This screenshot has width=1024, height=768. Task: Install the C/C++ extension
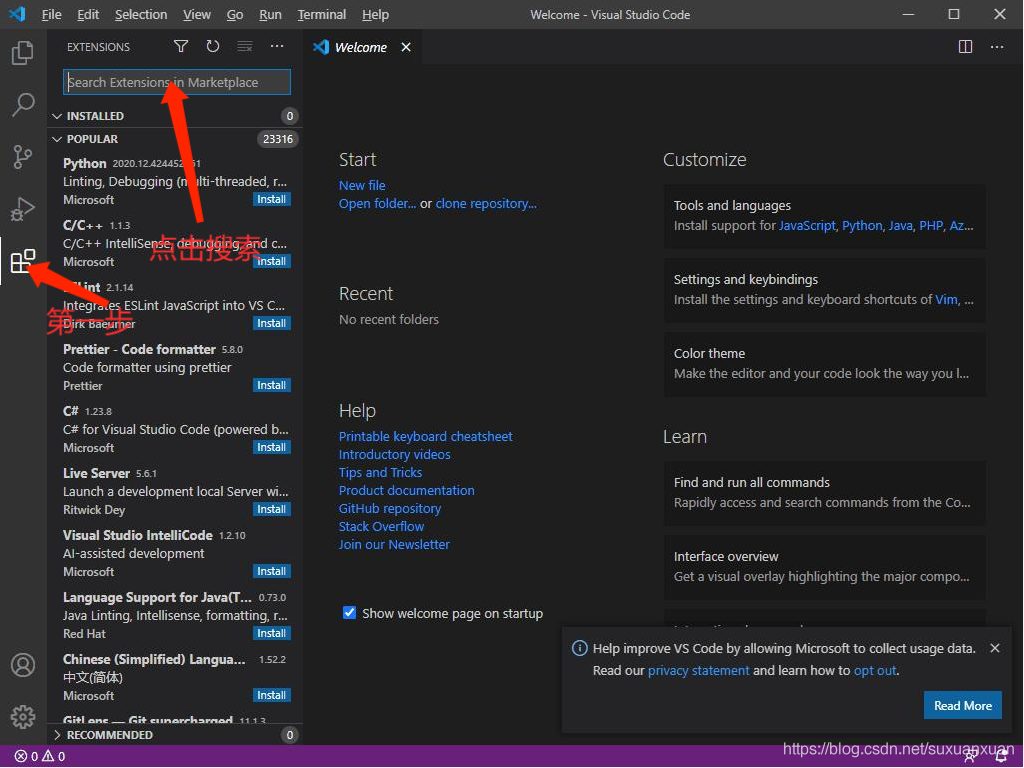tap(271, 261)
